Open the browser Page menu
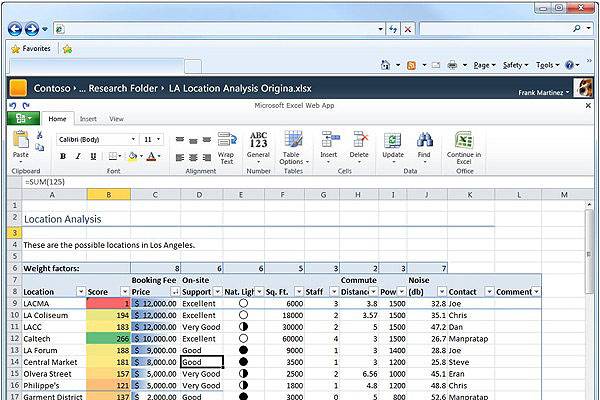 pos(484,65)
